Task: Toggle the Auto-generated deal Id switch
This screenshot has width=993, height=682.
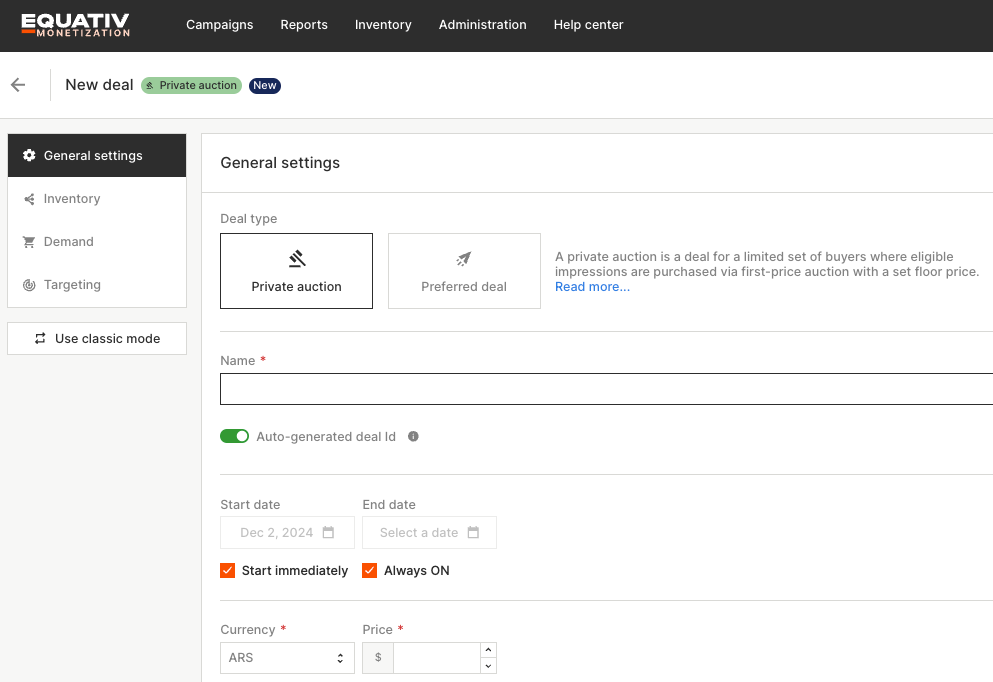Action: 234,437
